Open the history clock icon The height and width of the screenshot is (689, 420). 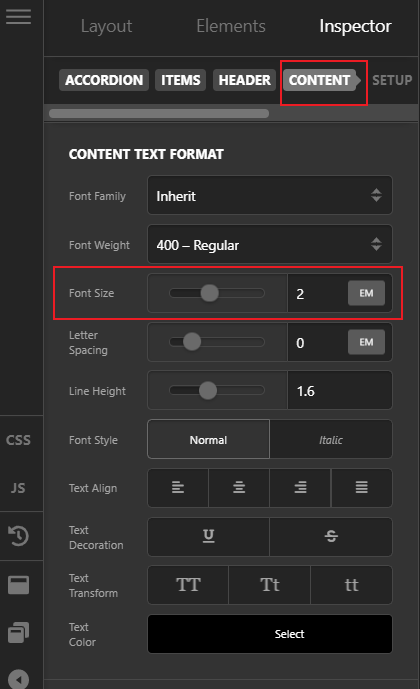18,536
